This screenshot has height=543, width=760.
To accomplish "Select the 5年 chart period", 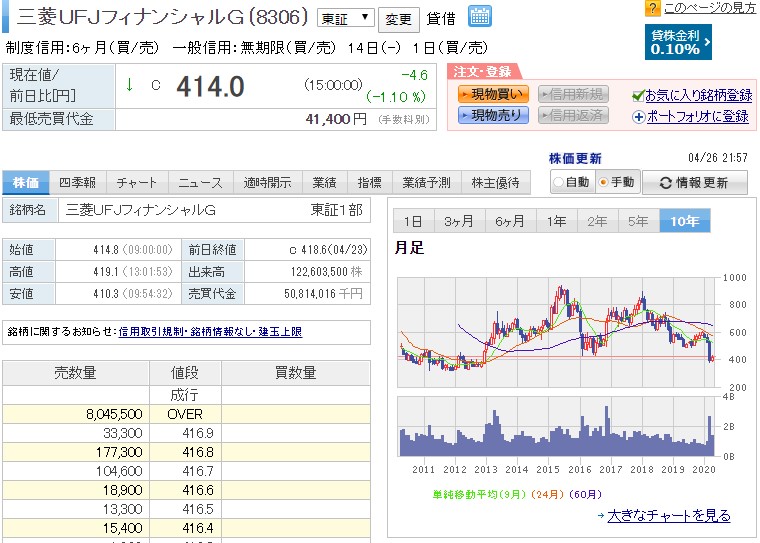I will click(639, 221).
